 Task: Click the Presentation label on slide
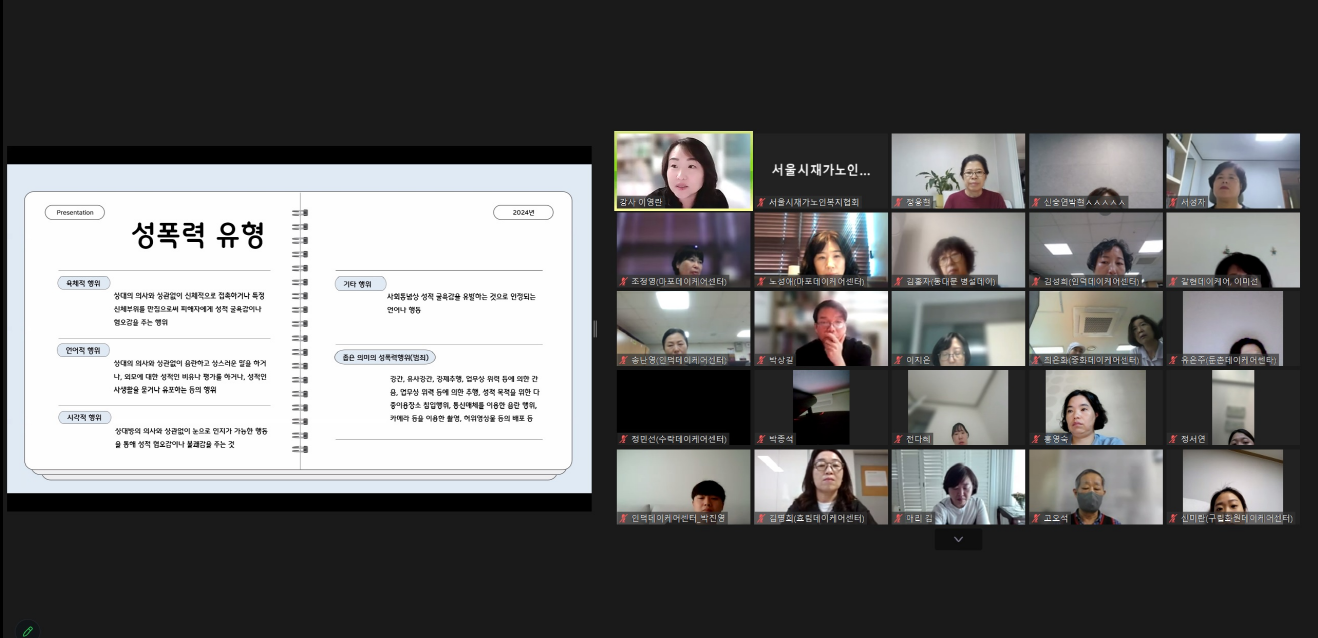pos(75,212)
